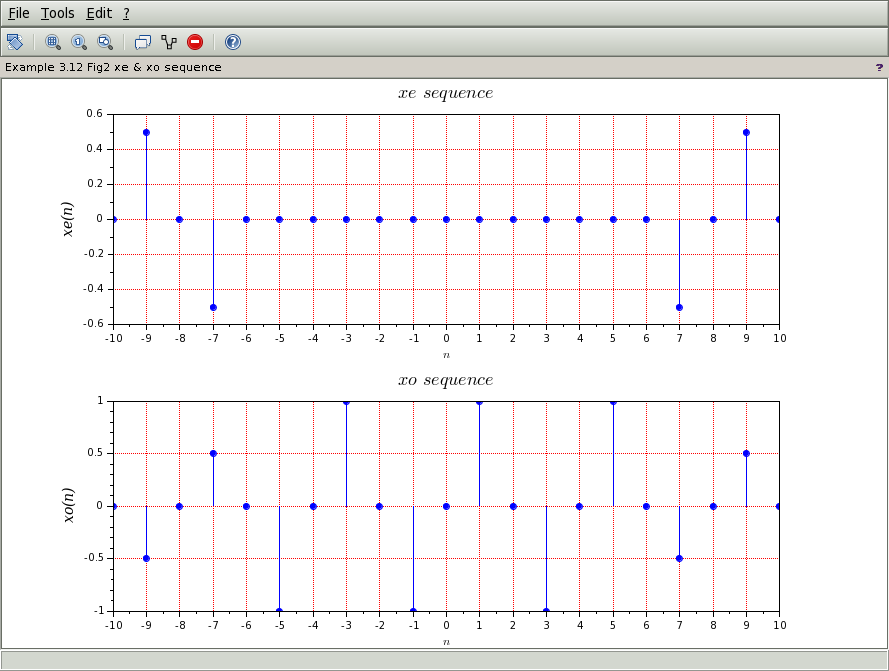Click the xo data point at n=9
The height and width of the screenshot is (671, 889).
746,453
